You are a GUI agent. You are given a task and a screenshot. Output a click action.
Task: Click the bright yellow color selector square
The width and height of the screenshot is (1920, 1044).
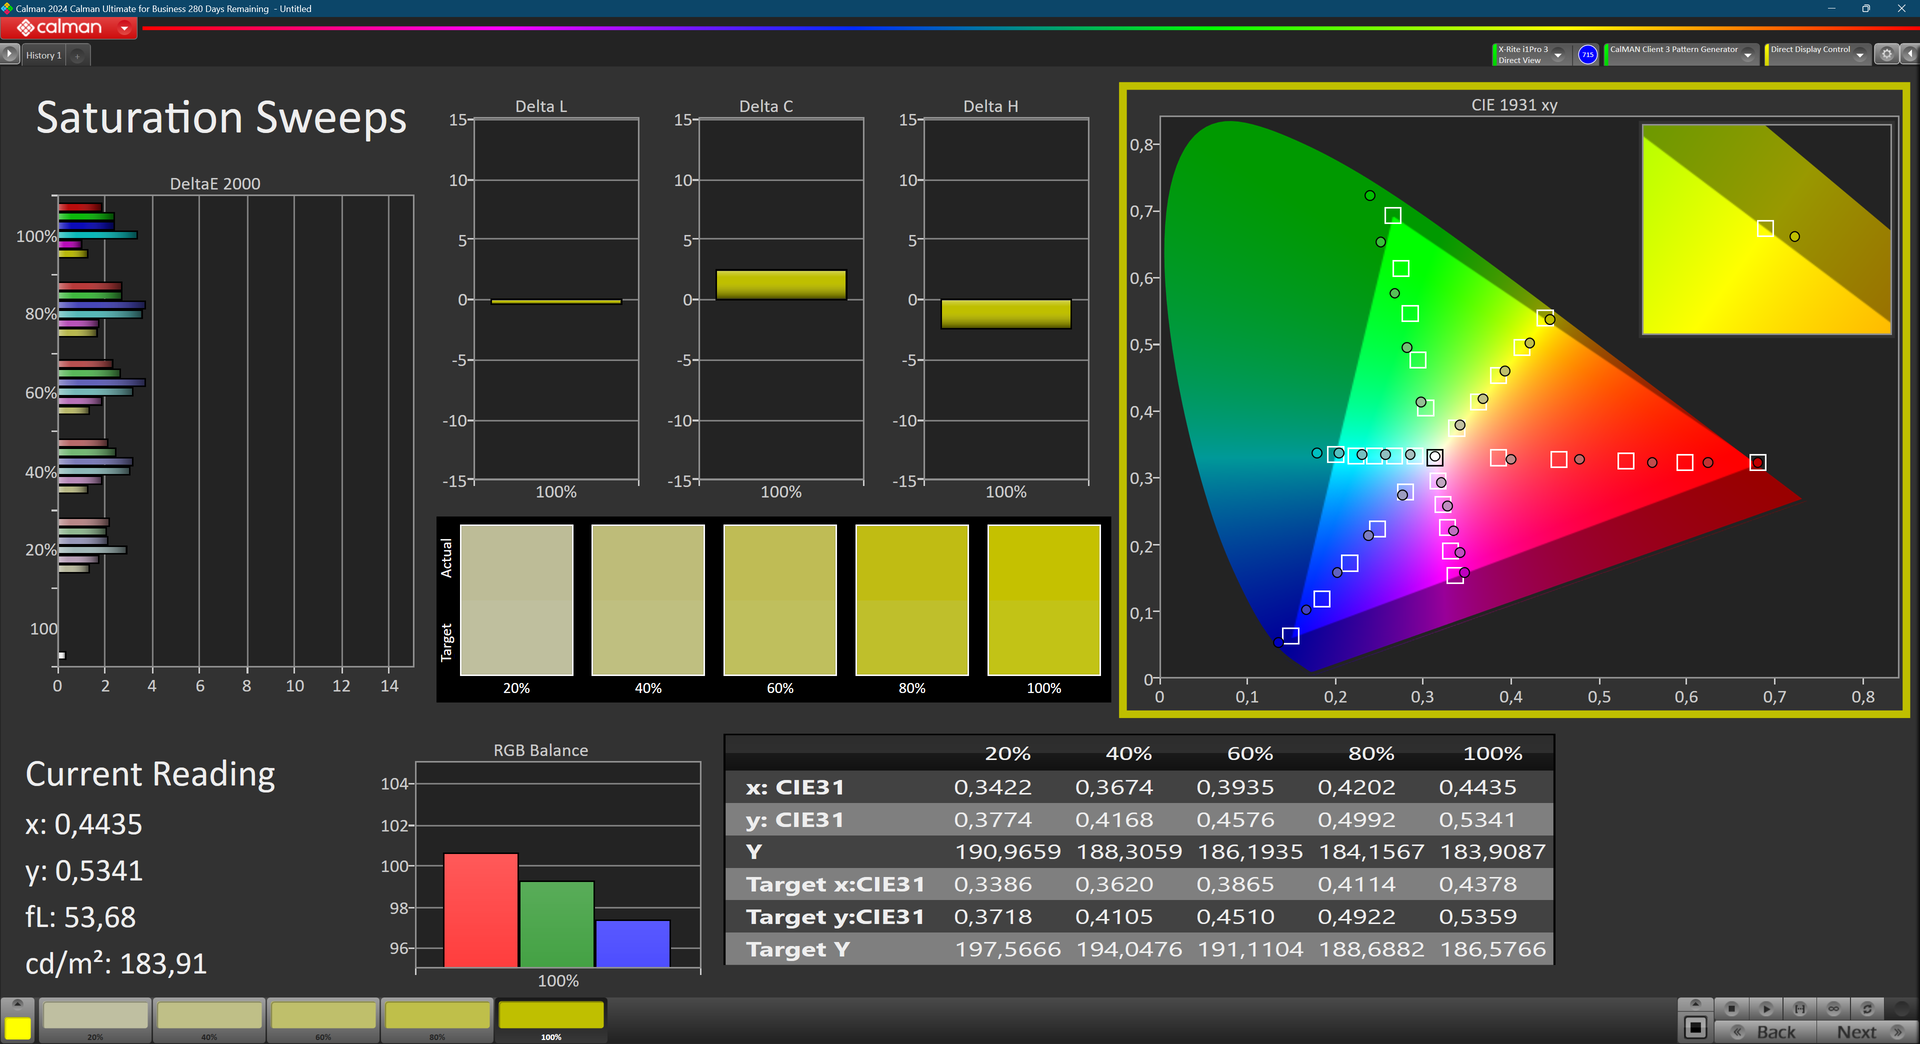tap(18, 1027)
